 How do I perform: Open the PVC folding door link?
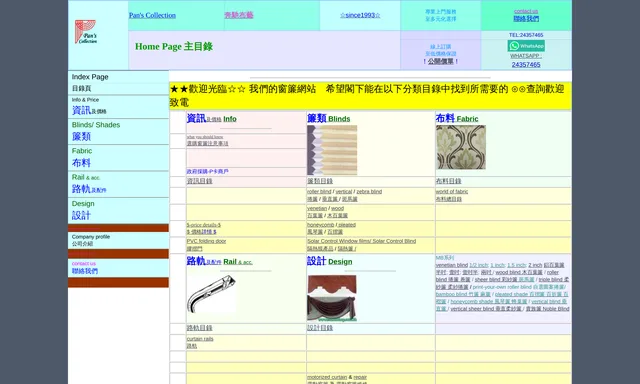[x=206, y=241]
